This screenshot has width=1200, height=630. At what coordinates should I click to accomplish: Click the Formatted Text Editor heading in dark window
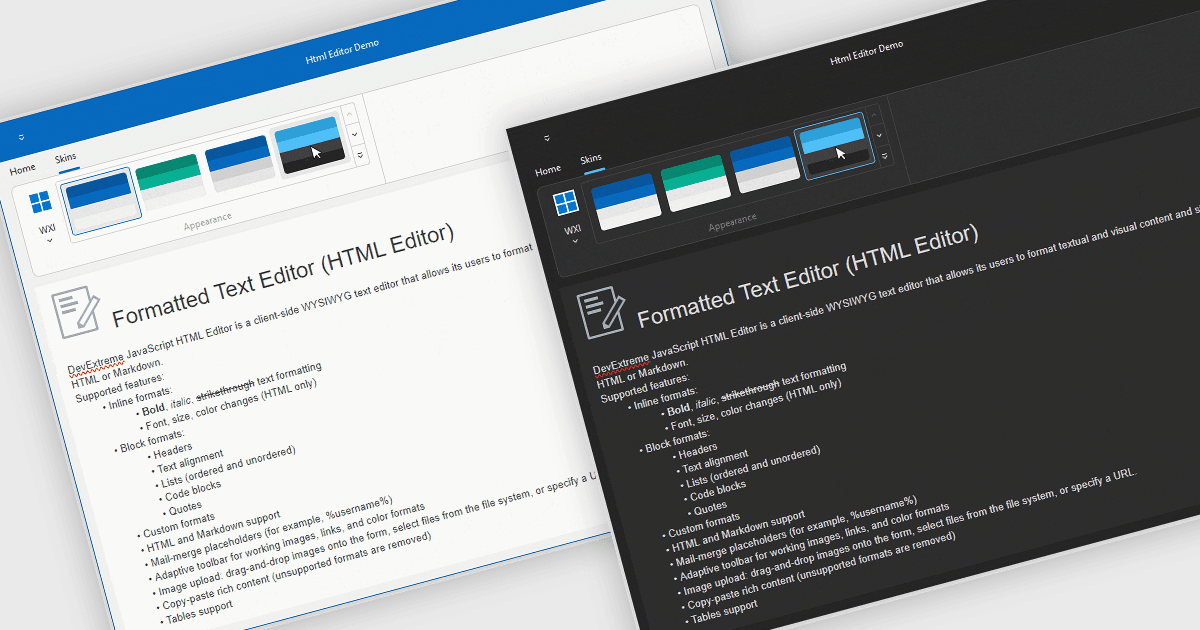(808, 278)
